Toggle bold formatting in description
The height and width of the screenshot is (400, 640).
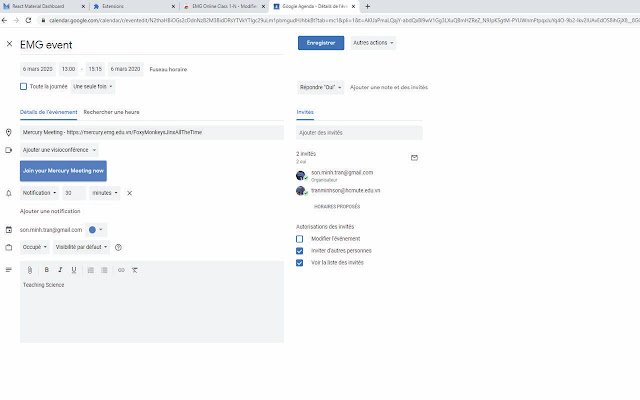click(x=47, y=270)
